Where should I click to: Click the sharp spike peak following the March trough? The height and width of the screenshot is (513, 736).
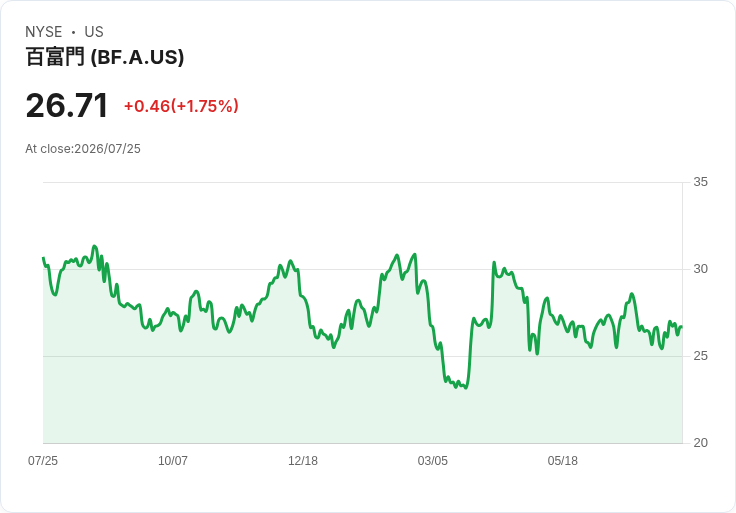[x=494, y=262]
